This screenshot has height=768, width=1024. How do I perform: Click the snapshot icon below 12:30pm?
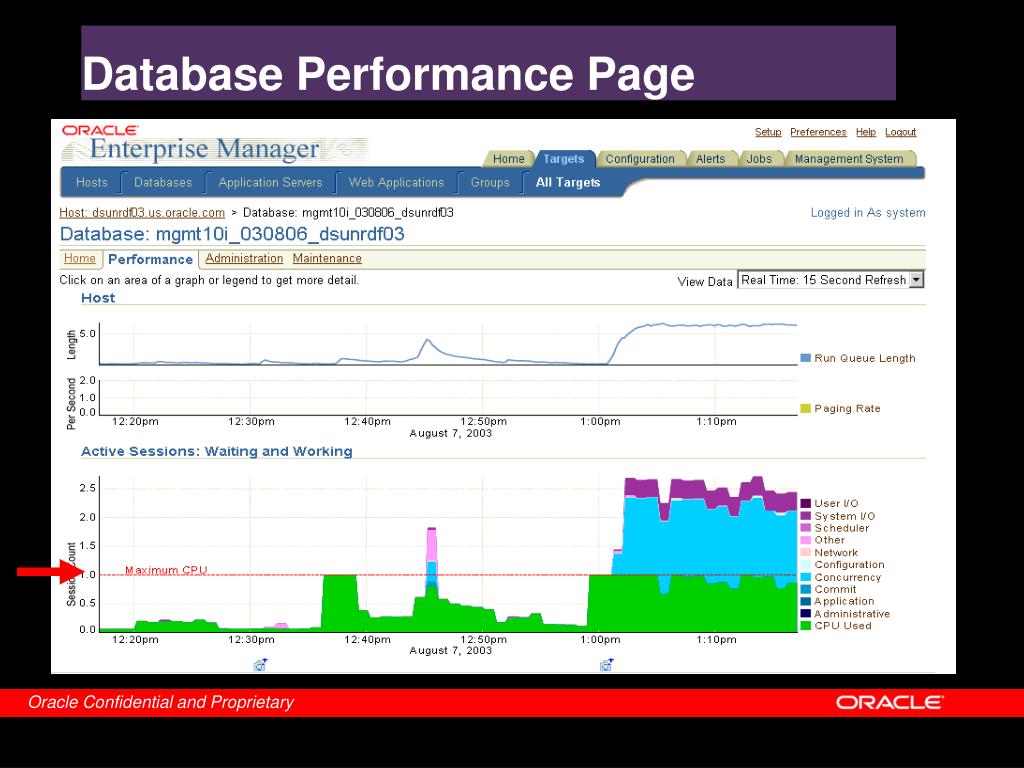coord(260,665)
